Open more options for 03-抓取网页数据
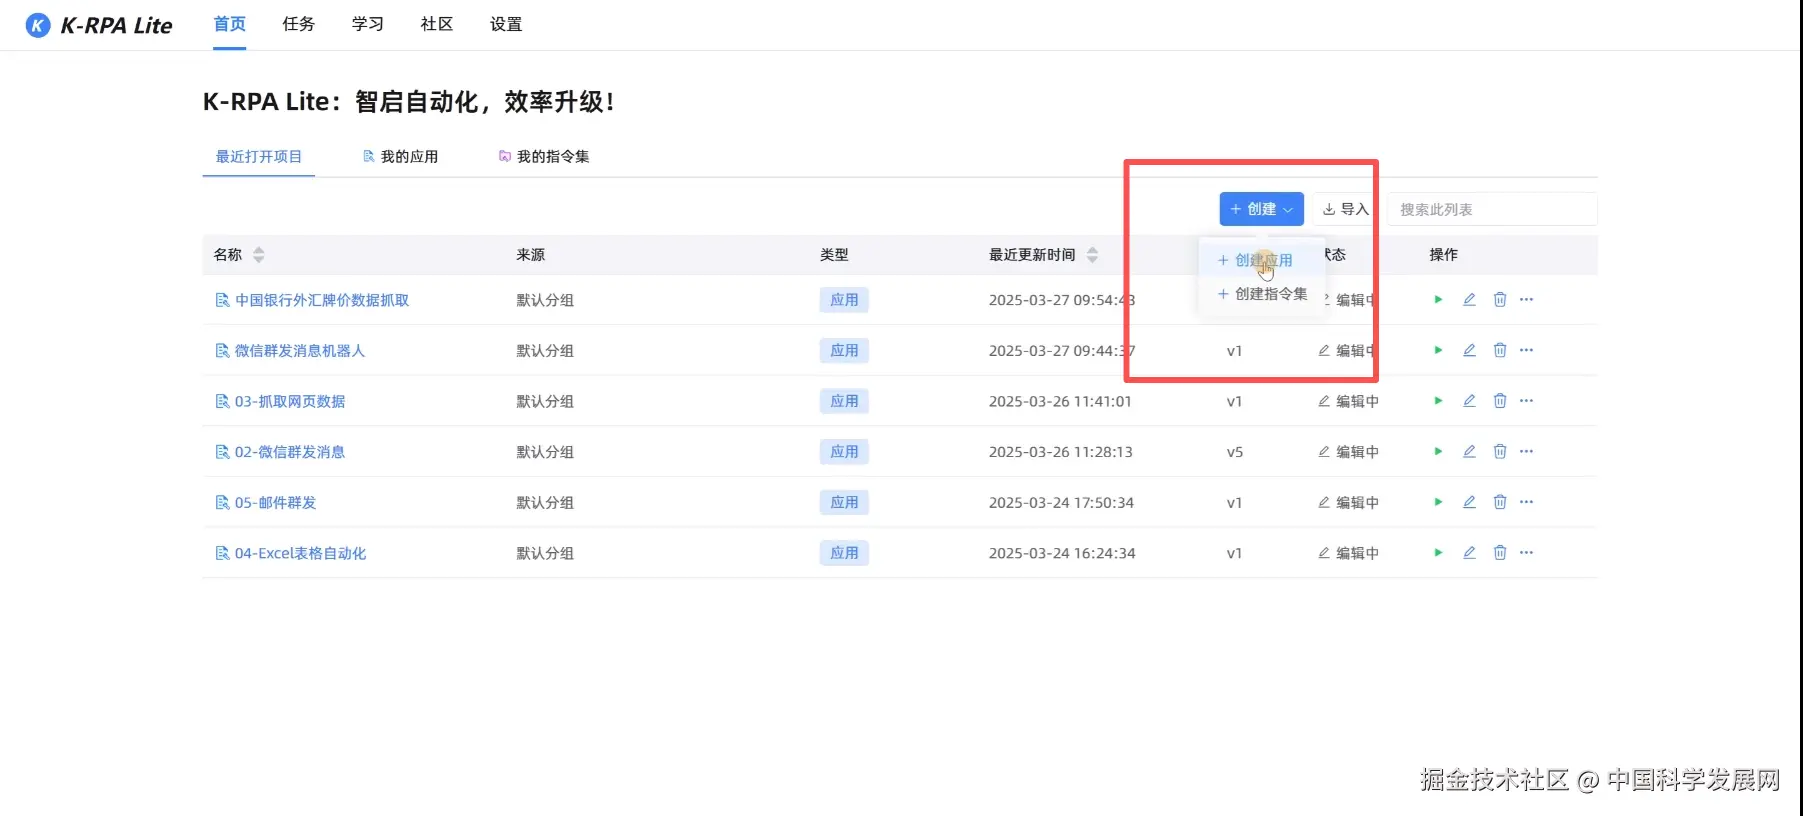1803x816 pixels. coord(1526,400)
